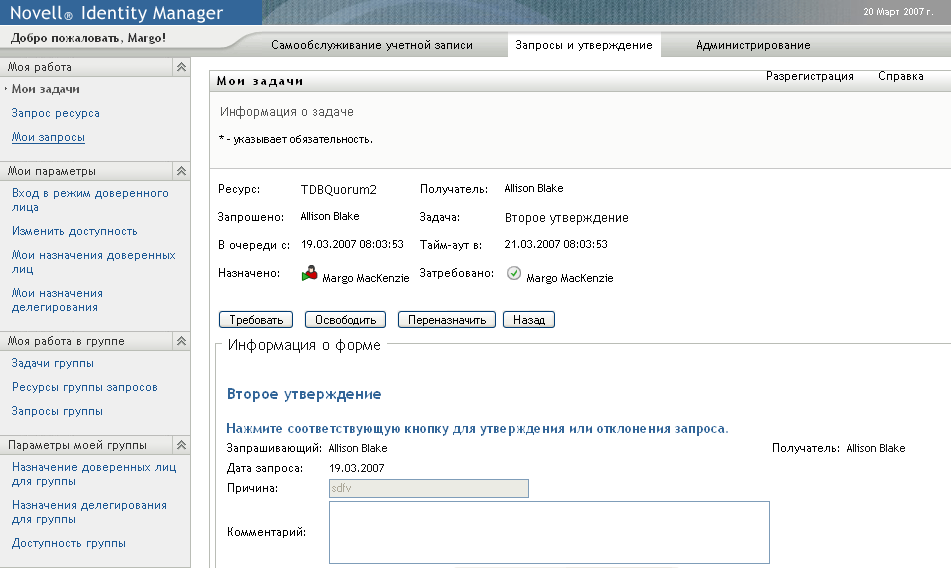Click the Переназначить button
Viewport: 951px width, 568px height.
coord(446,319)
